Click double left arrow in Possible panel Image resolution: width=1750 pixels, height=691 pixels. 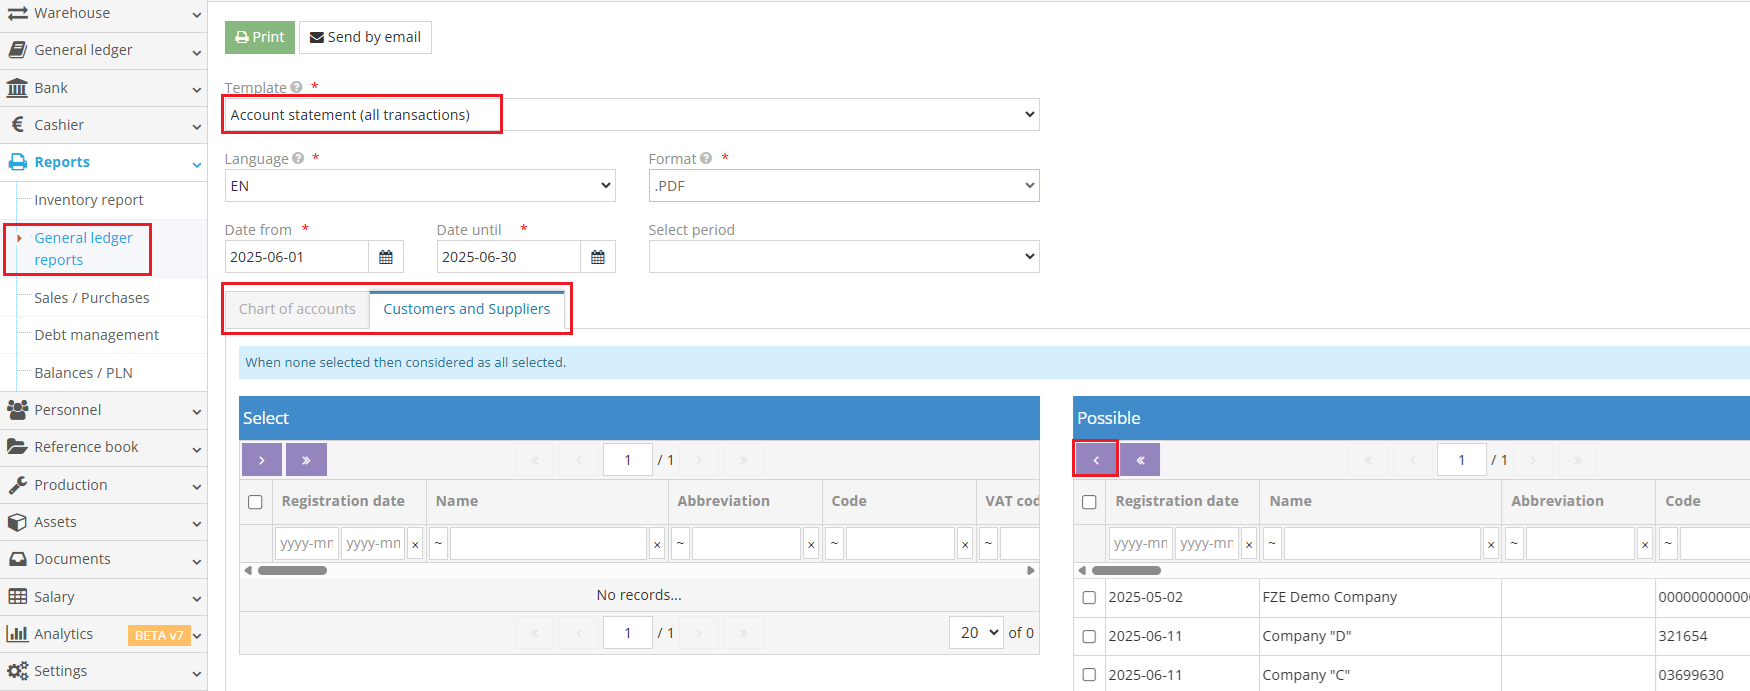click(x=1140, y=460)
